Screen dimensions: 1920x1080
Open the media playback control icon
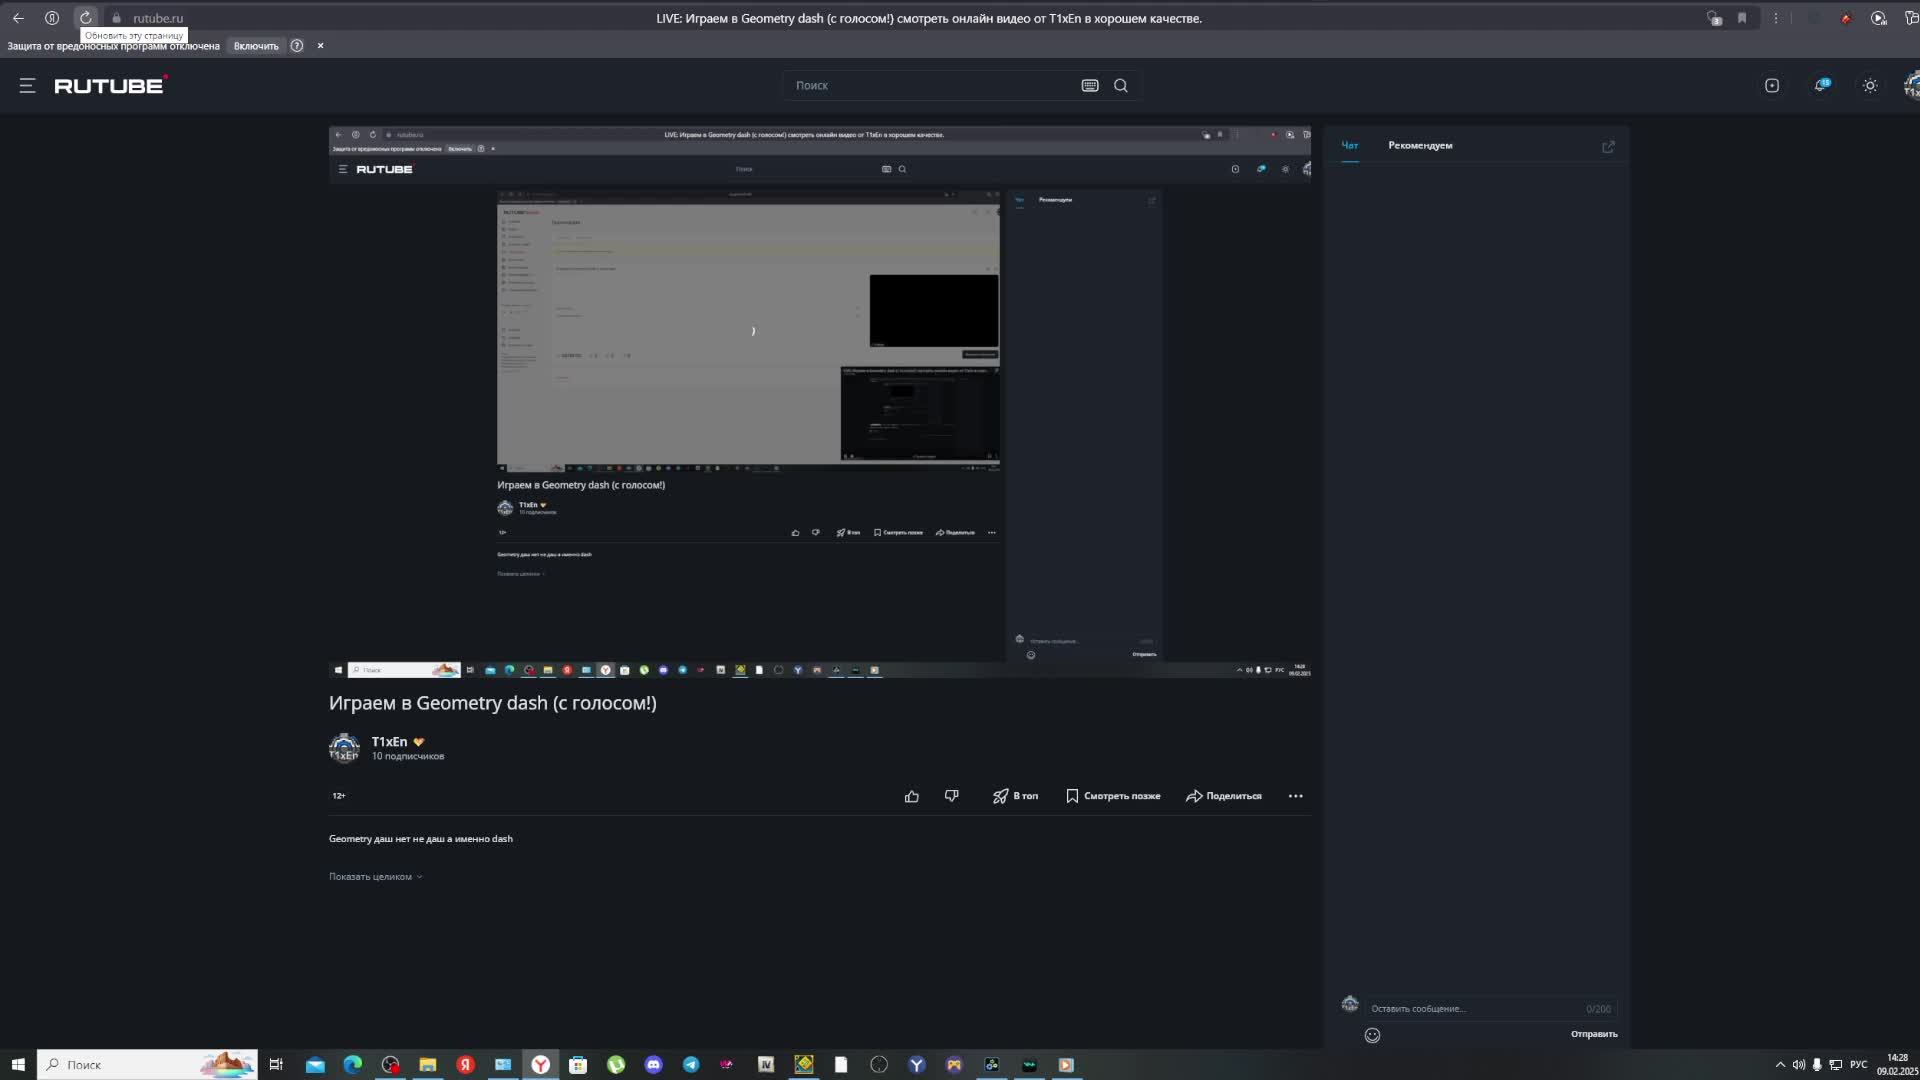click(x=1879, y=18)
